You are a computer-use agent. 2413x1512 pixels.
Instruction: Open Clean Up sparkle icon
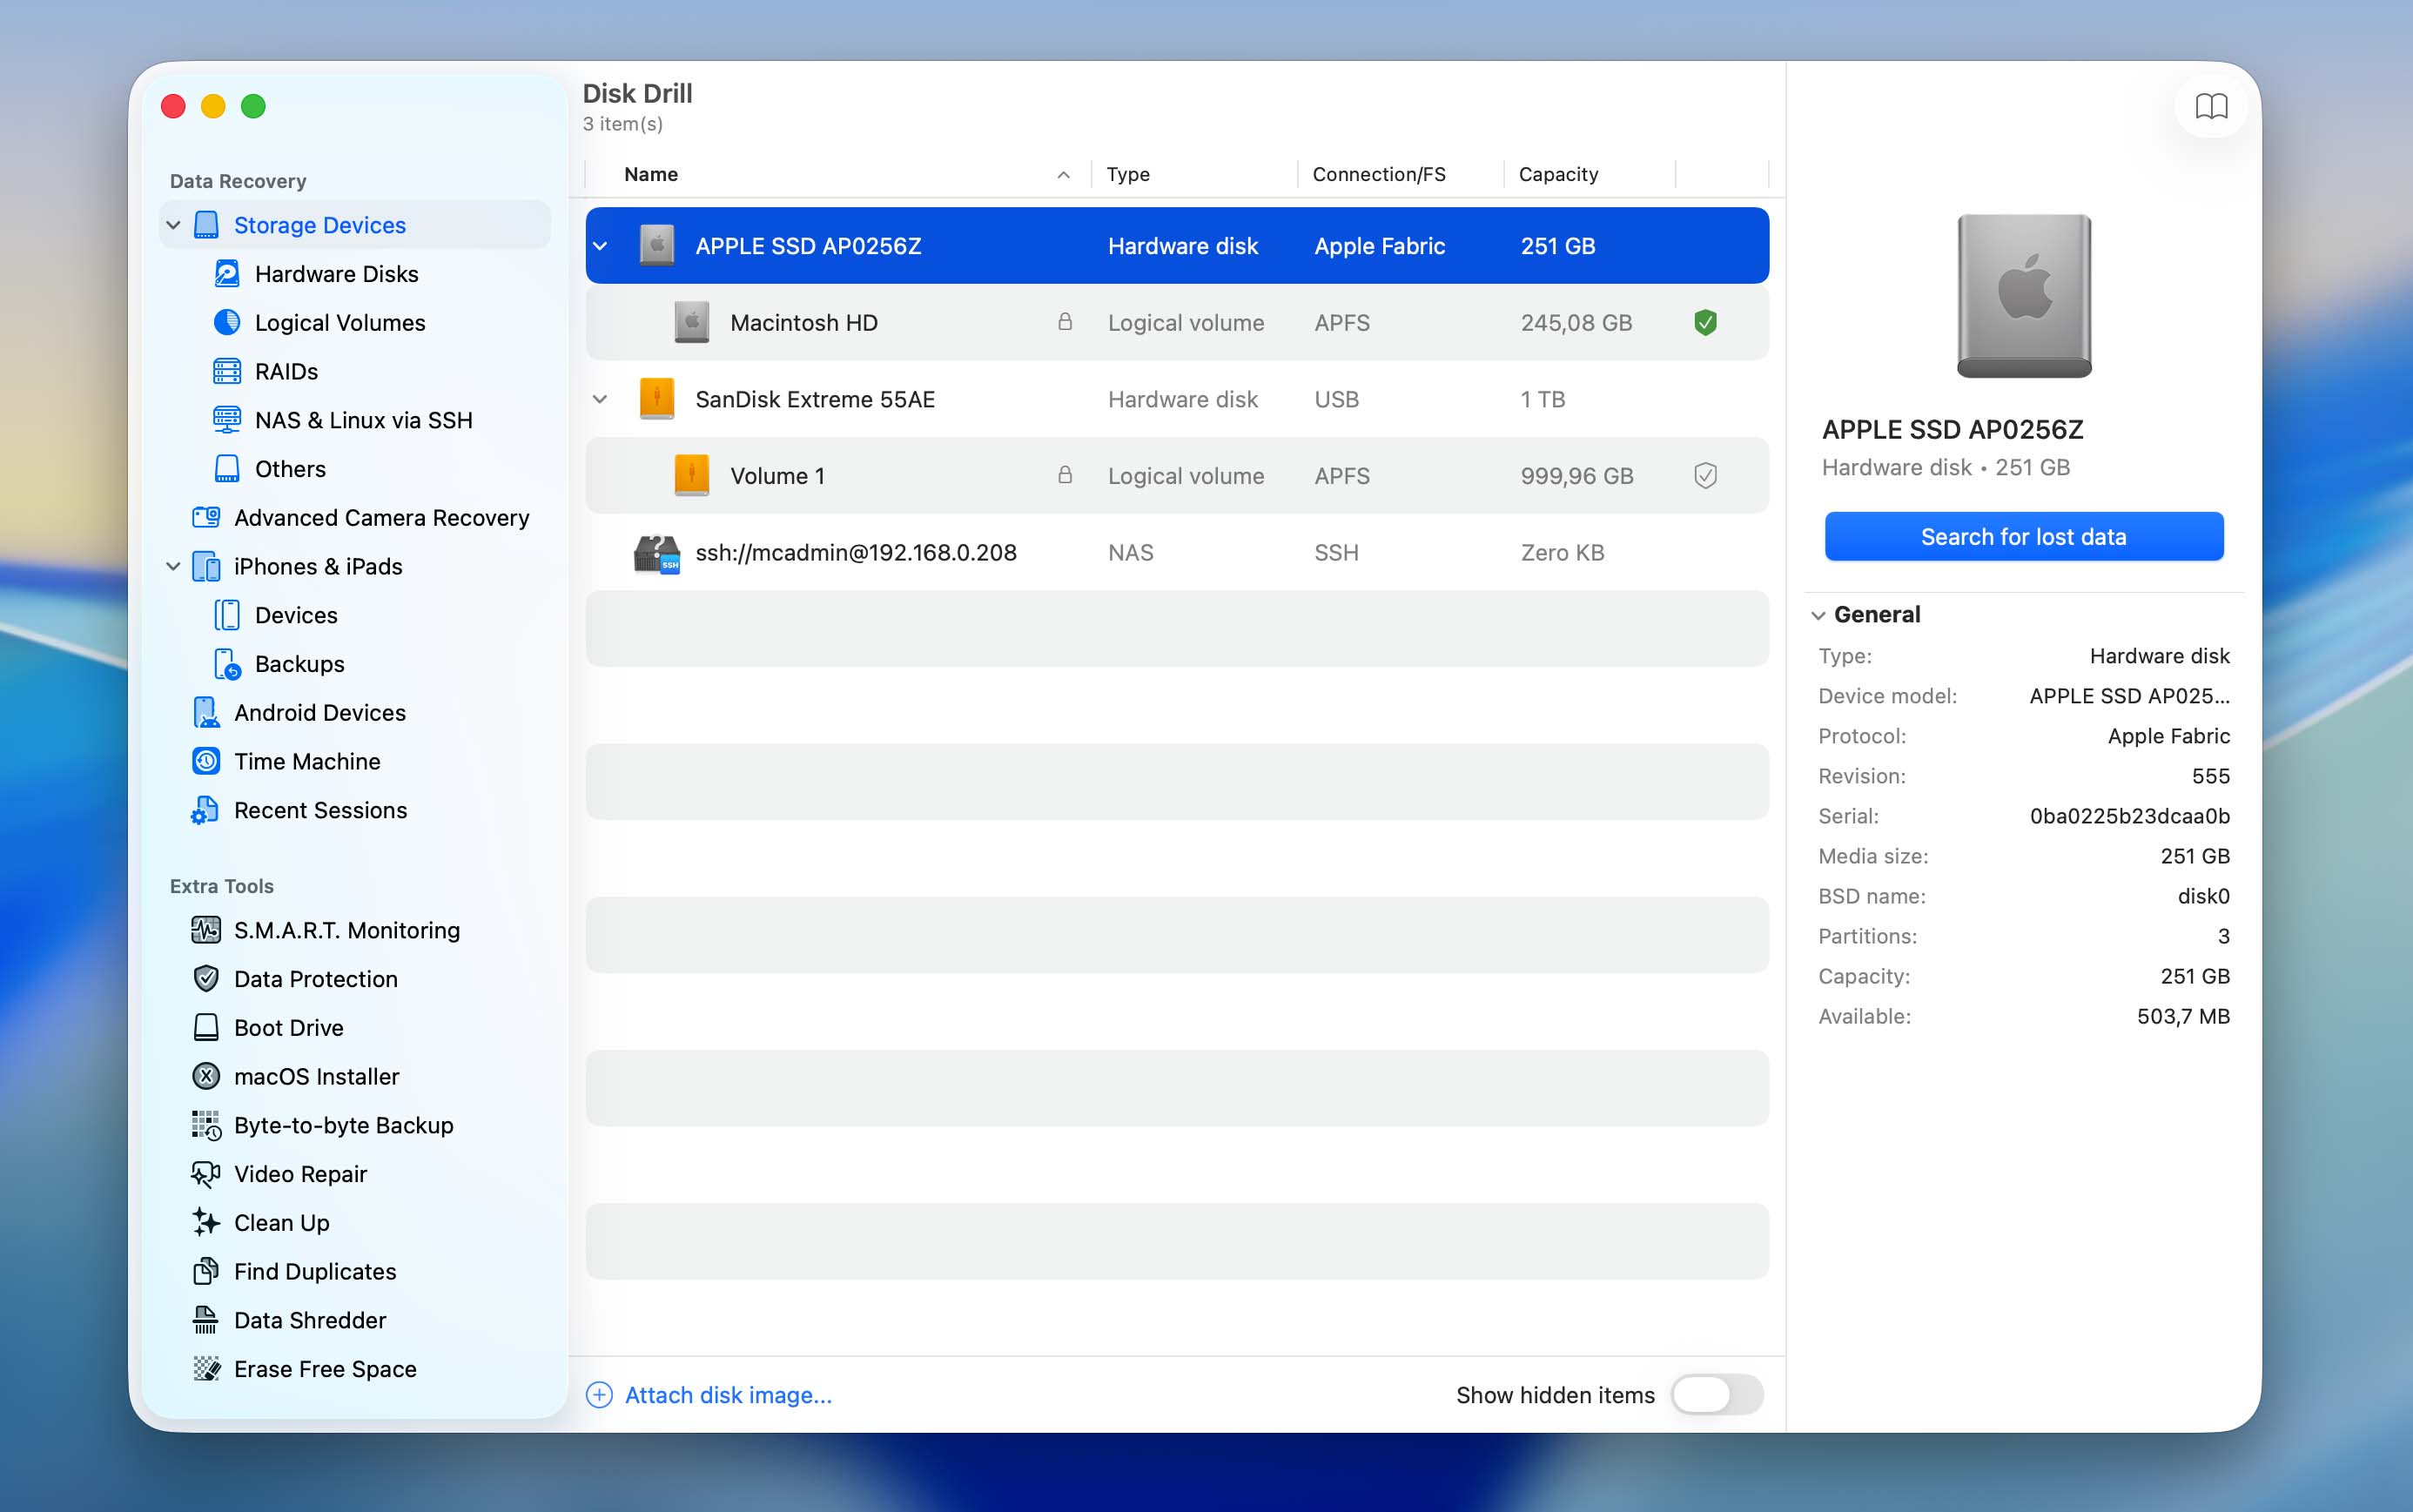[x=206, y=1222]
